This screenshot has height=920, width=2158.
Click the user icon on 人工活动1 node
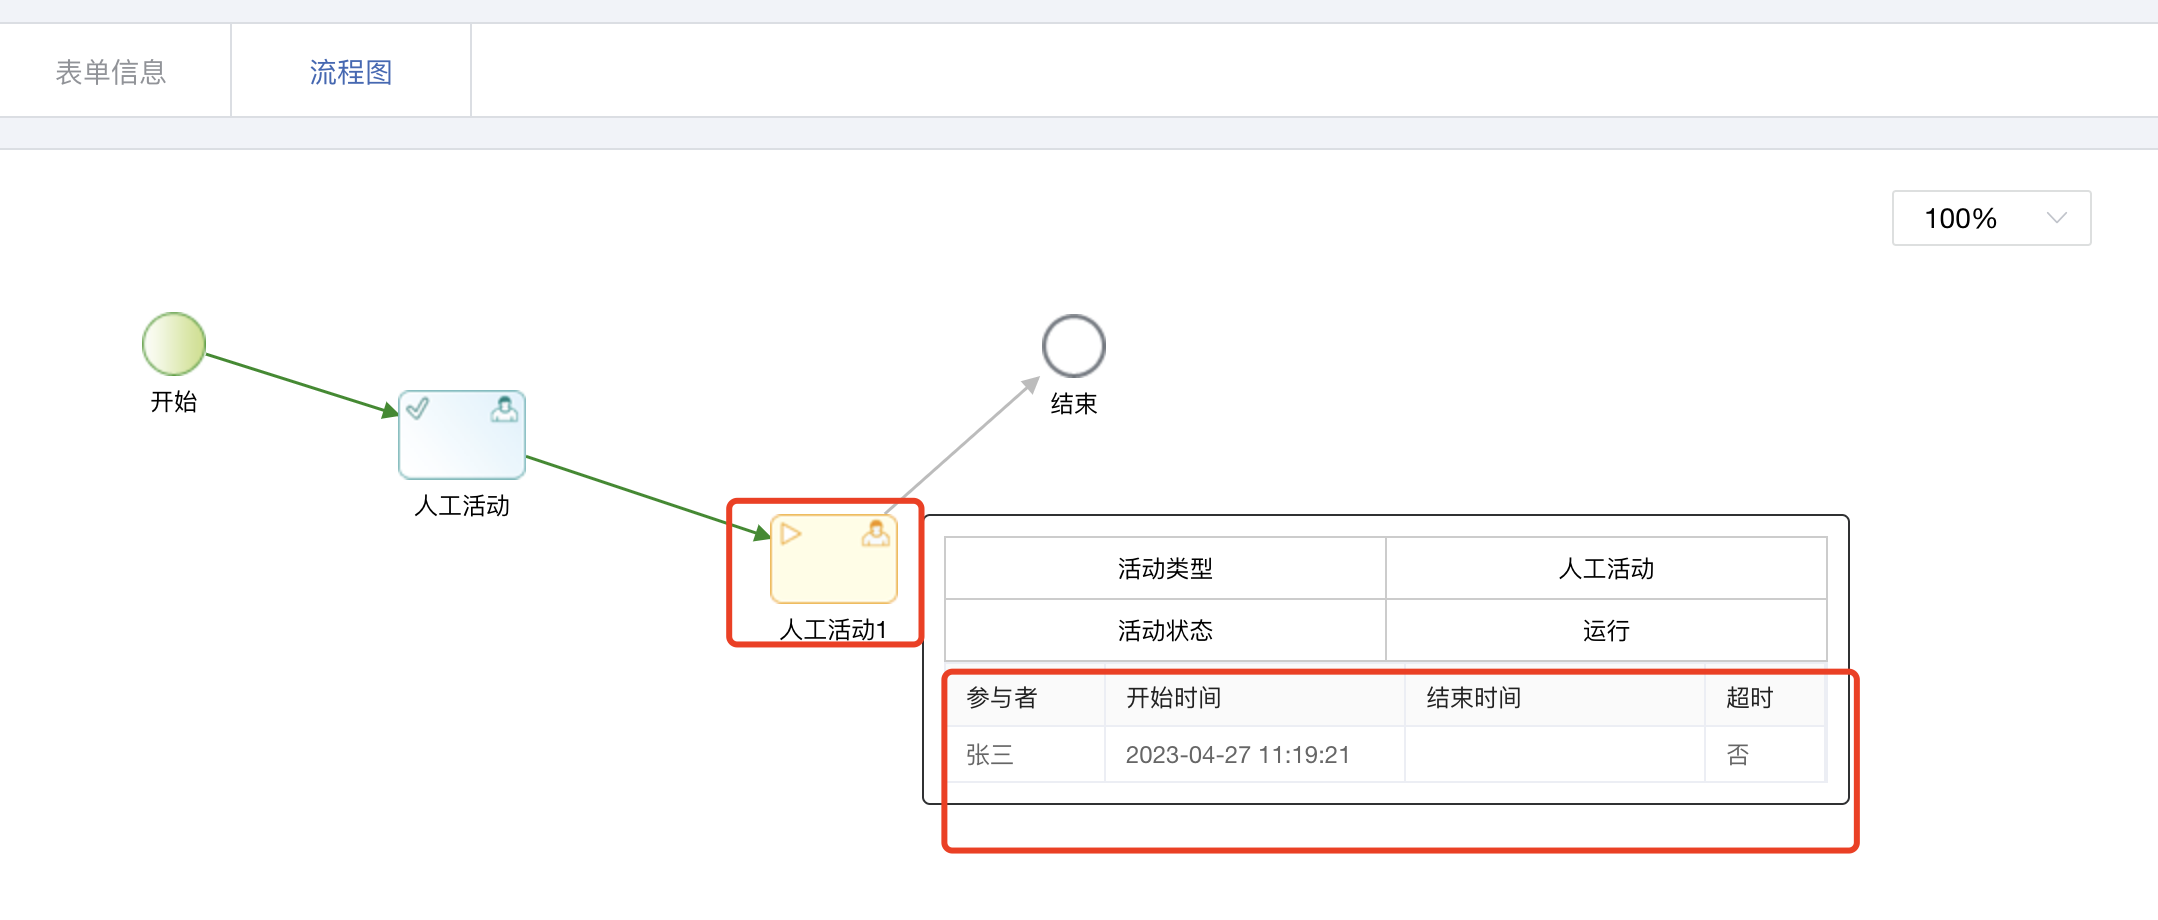[x=876, y=533]
